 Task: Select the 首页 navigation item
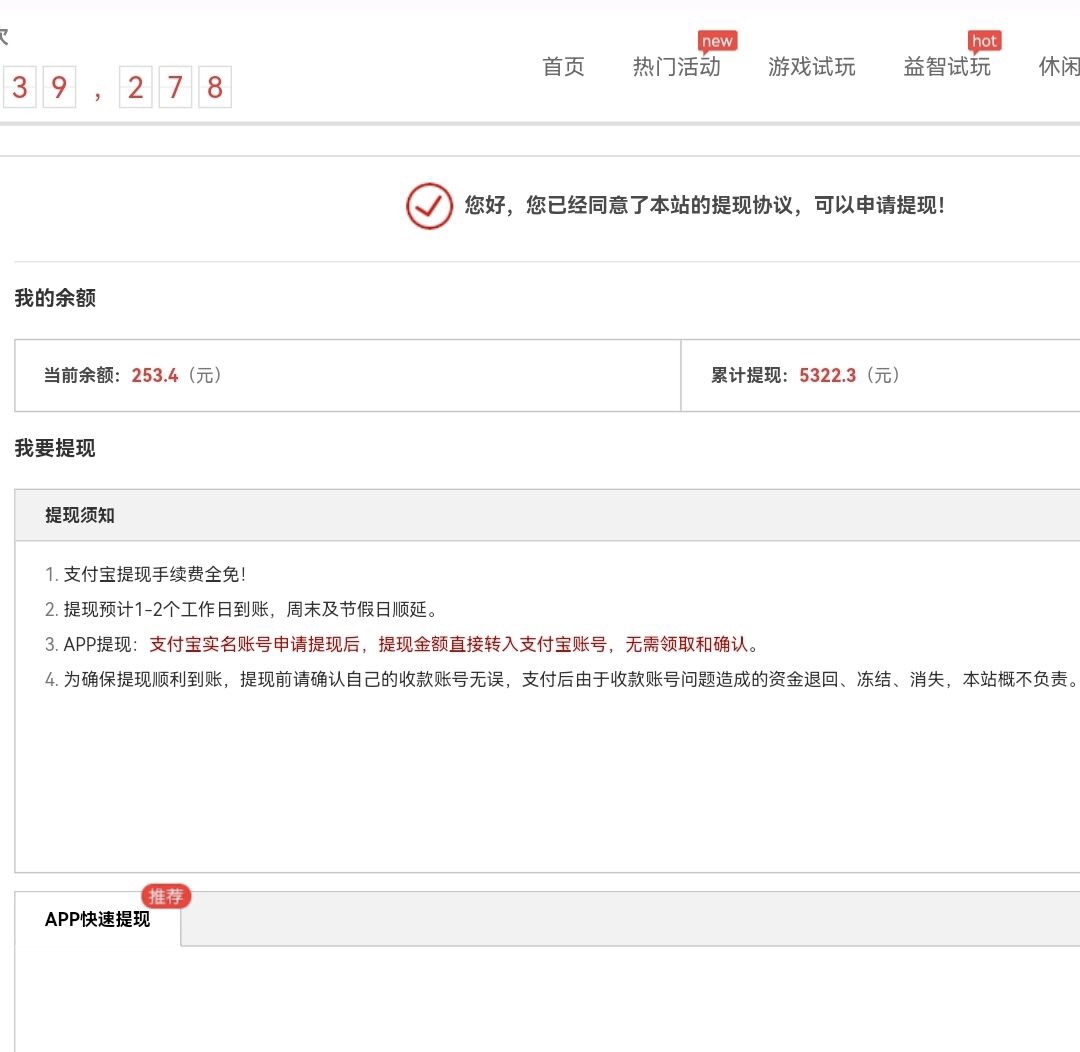point(562,67)
